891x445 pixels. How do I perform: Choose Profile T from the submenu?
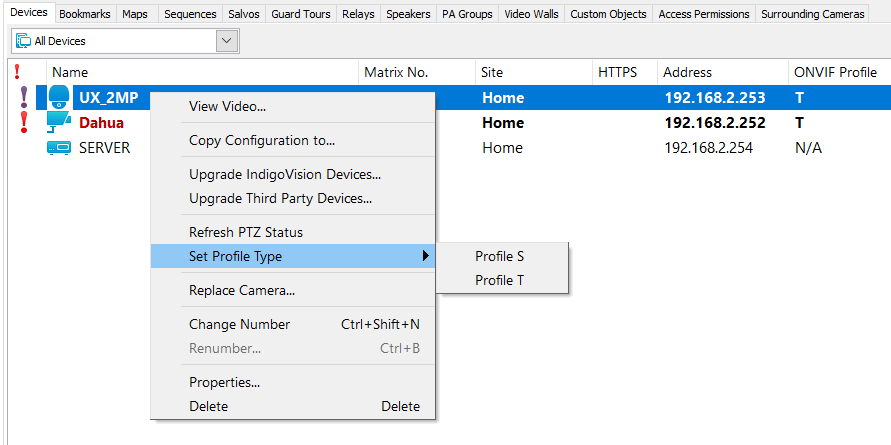coord(500,281)
